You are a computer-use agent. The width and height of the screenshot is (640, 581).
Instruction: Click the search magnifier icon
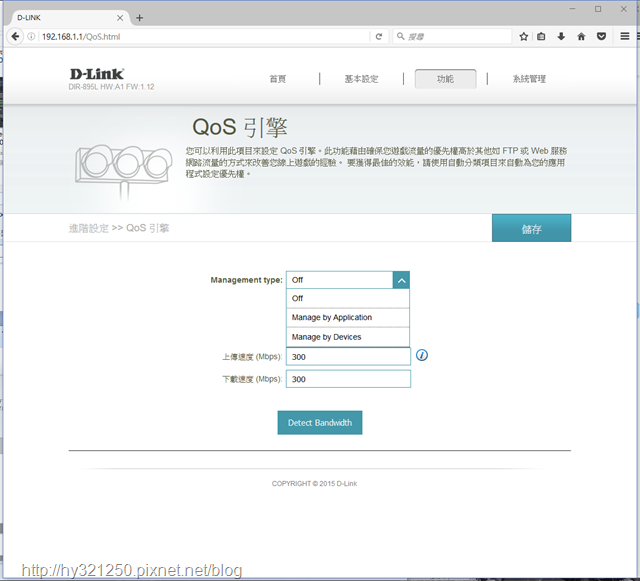[400, 36]
